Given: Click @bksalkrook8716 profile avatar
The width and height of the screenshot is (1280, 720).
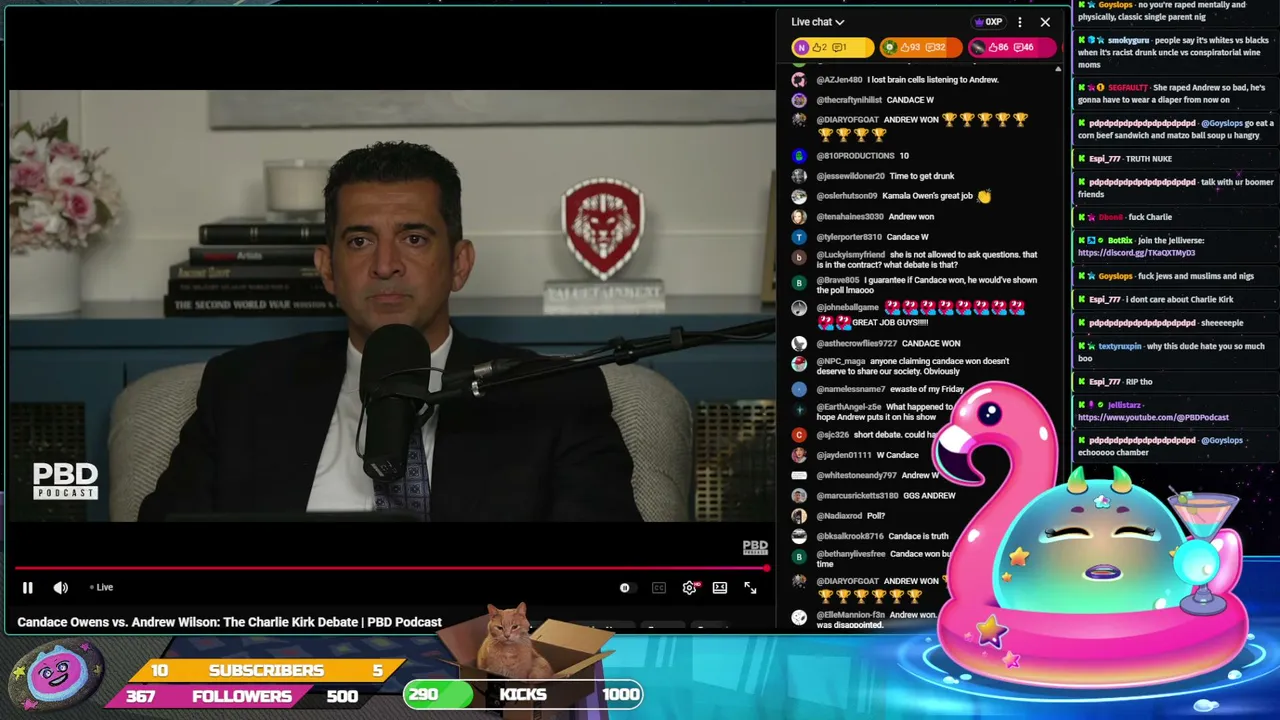Looking at the screenshot, I should click(799, 536).
